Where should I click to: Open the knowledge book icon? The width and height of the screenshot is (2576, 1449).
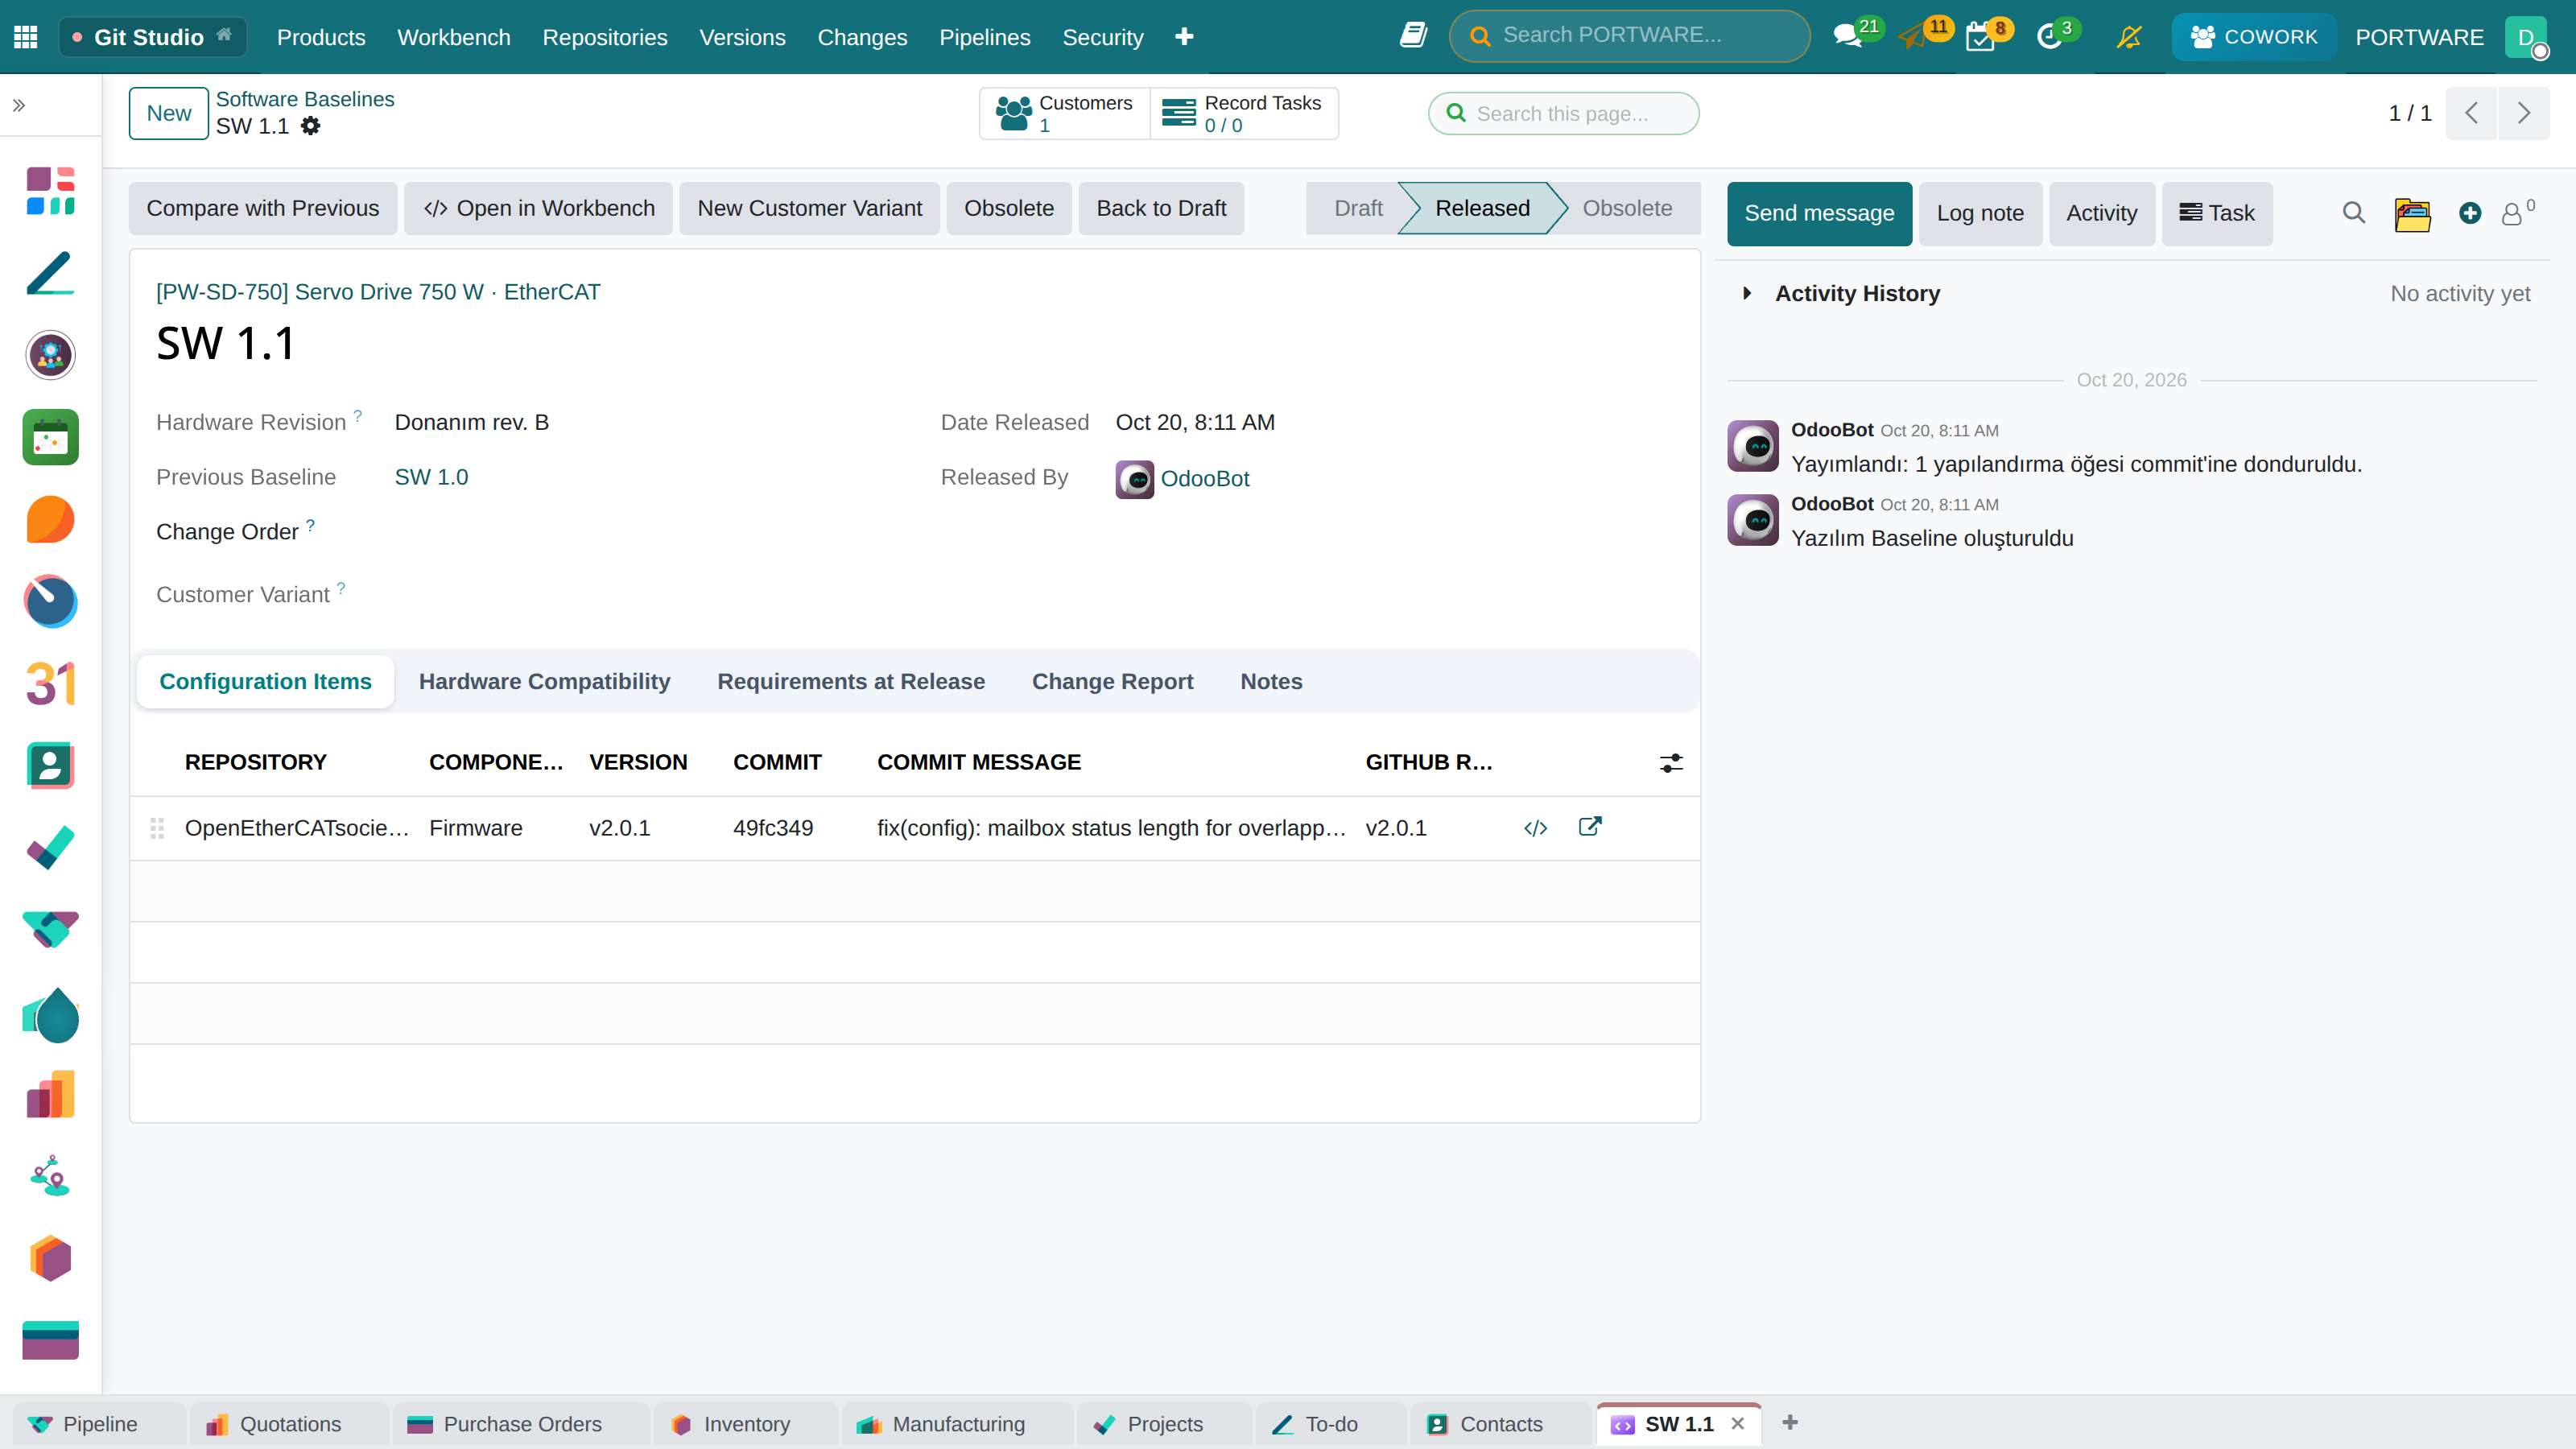tap(1413, 36)
